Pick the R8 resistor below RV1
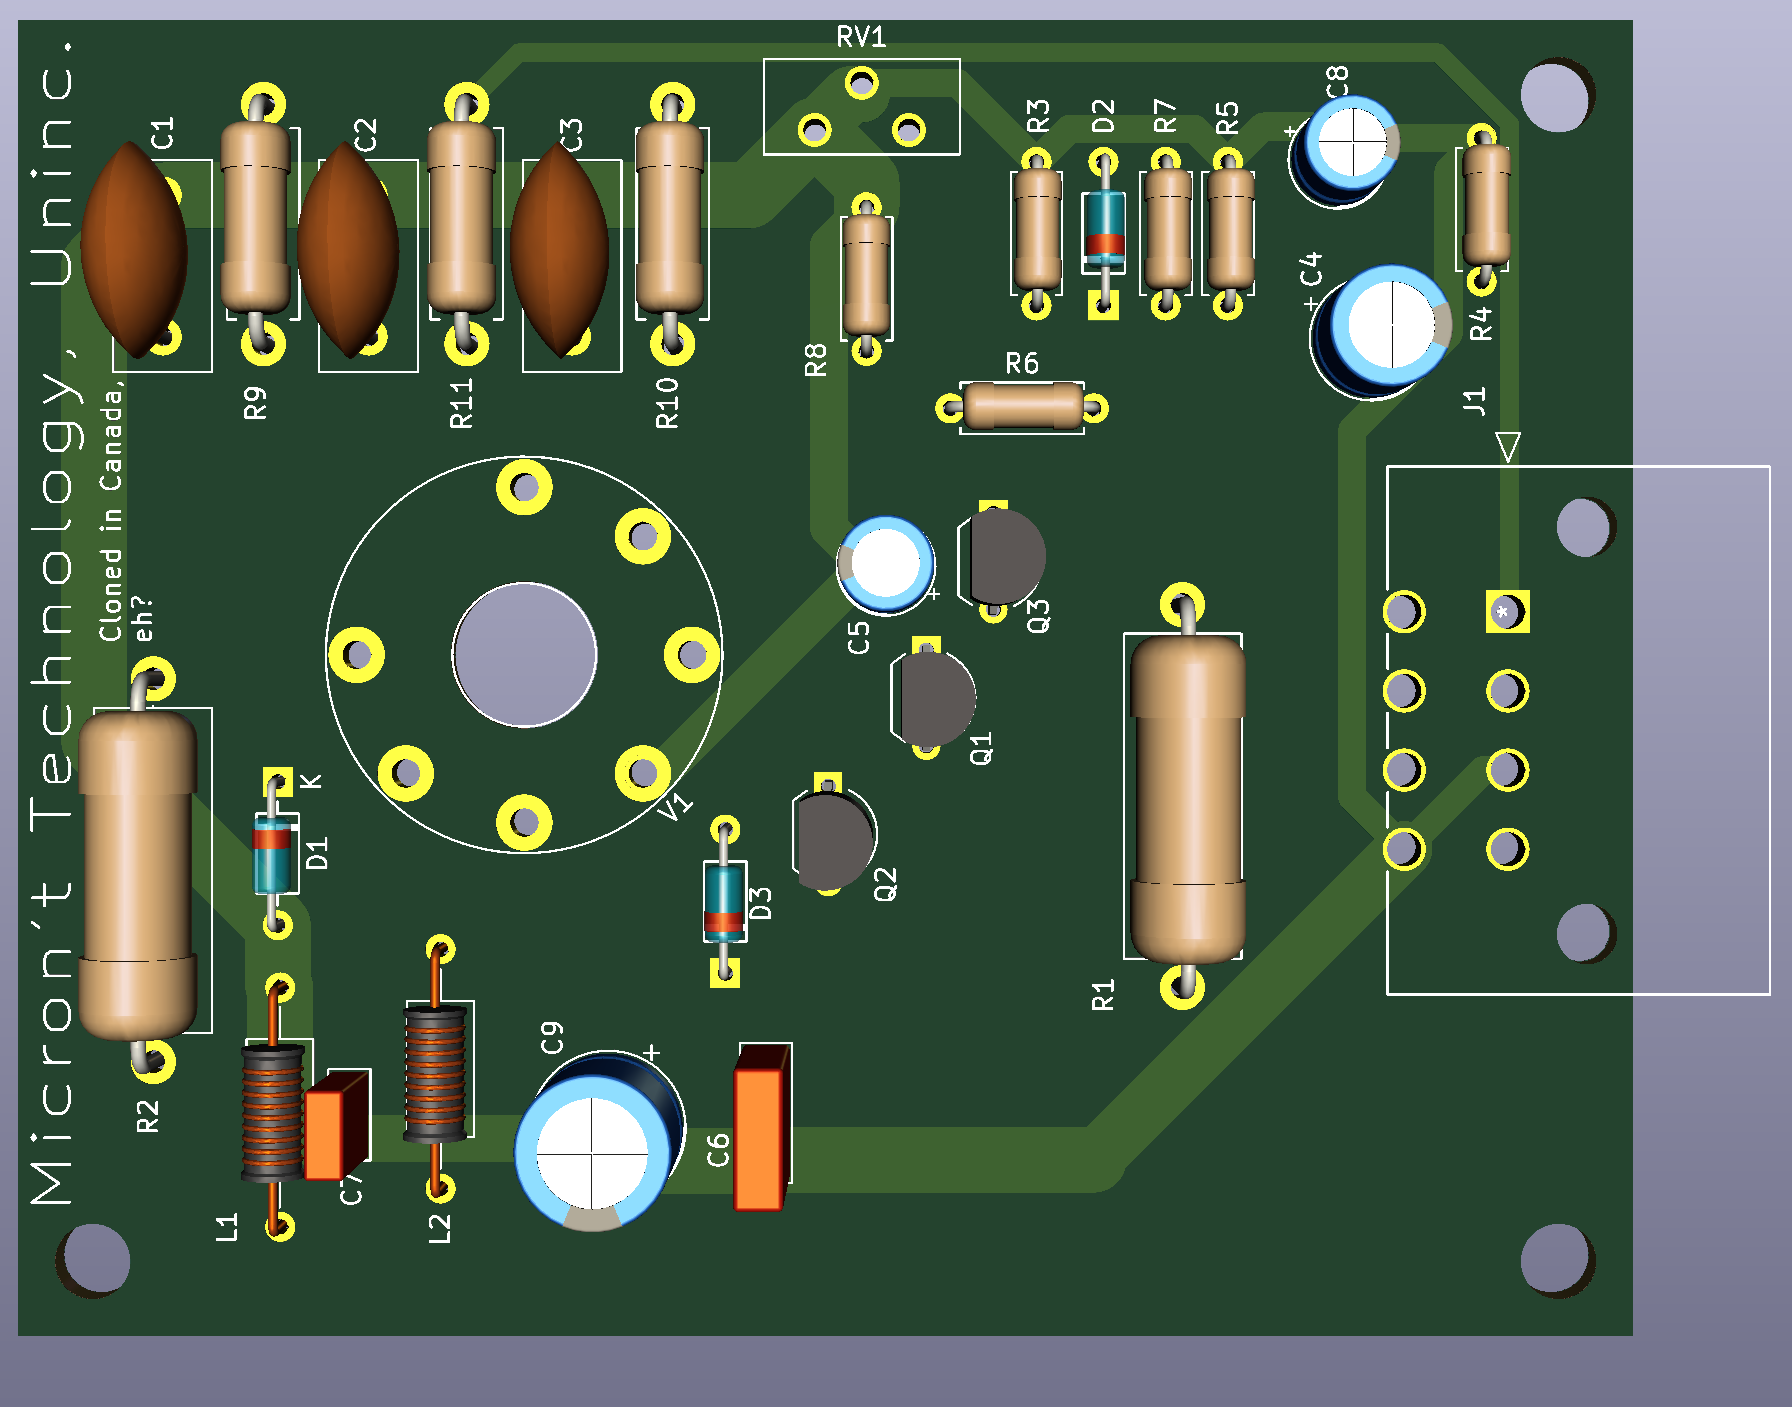 pos(866,276)
